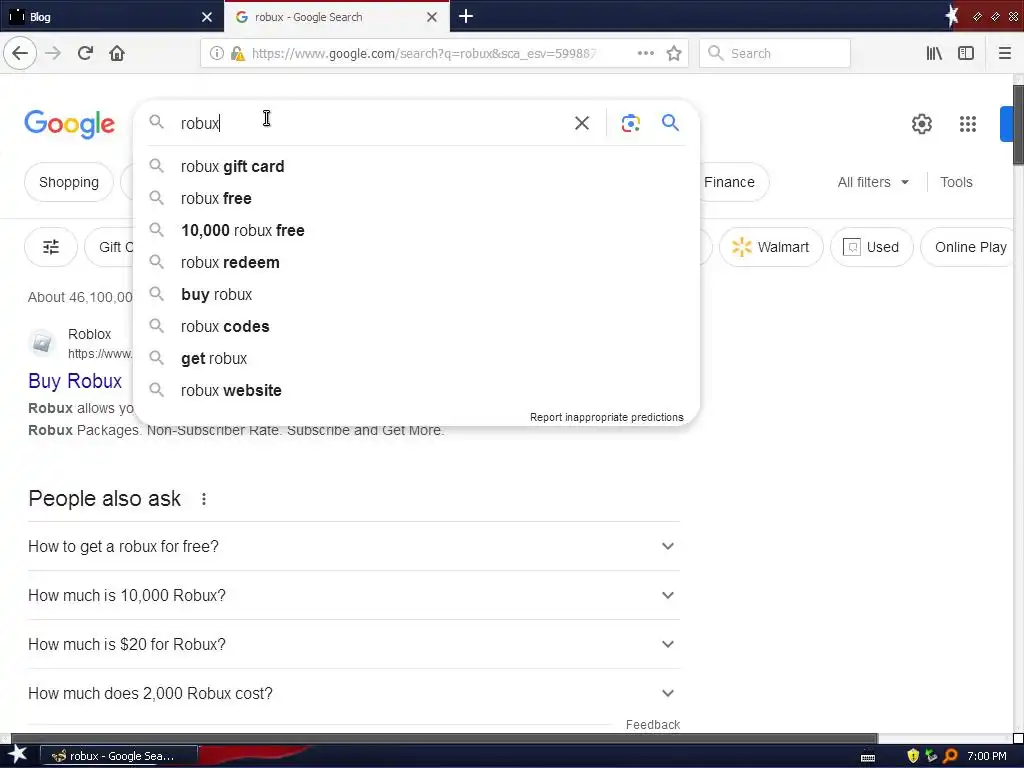Open the Library bookmarks icon
The width and height of the screenshot is (1024, 768).
(934, 53)
